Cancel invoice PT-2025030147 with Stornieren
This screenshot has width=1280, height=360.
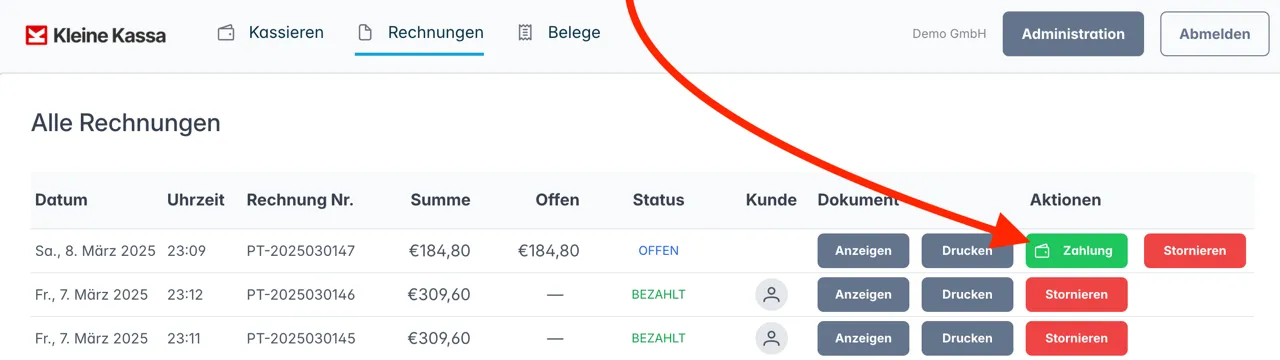click(1195, 251)
